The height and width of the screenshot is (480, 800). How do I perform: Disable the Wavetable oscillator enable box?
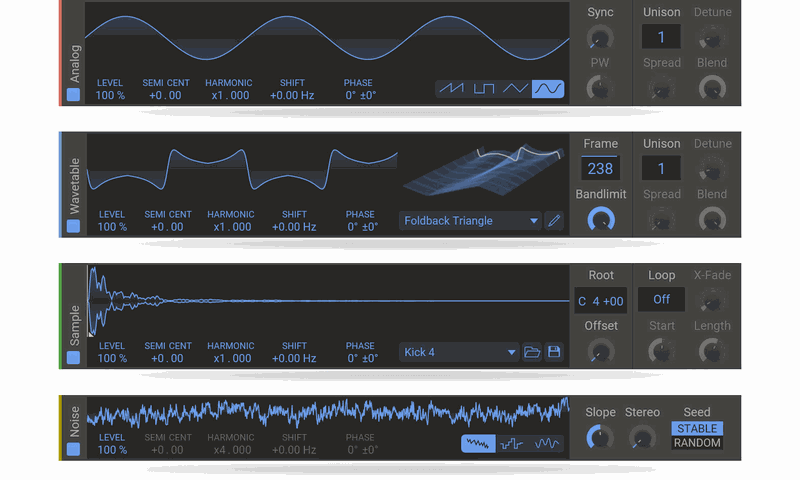click(73, 227)
